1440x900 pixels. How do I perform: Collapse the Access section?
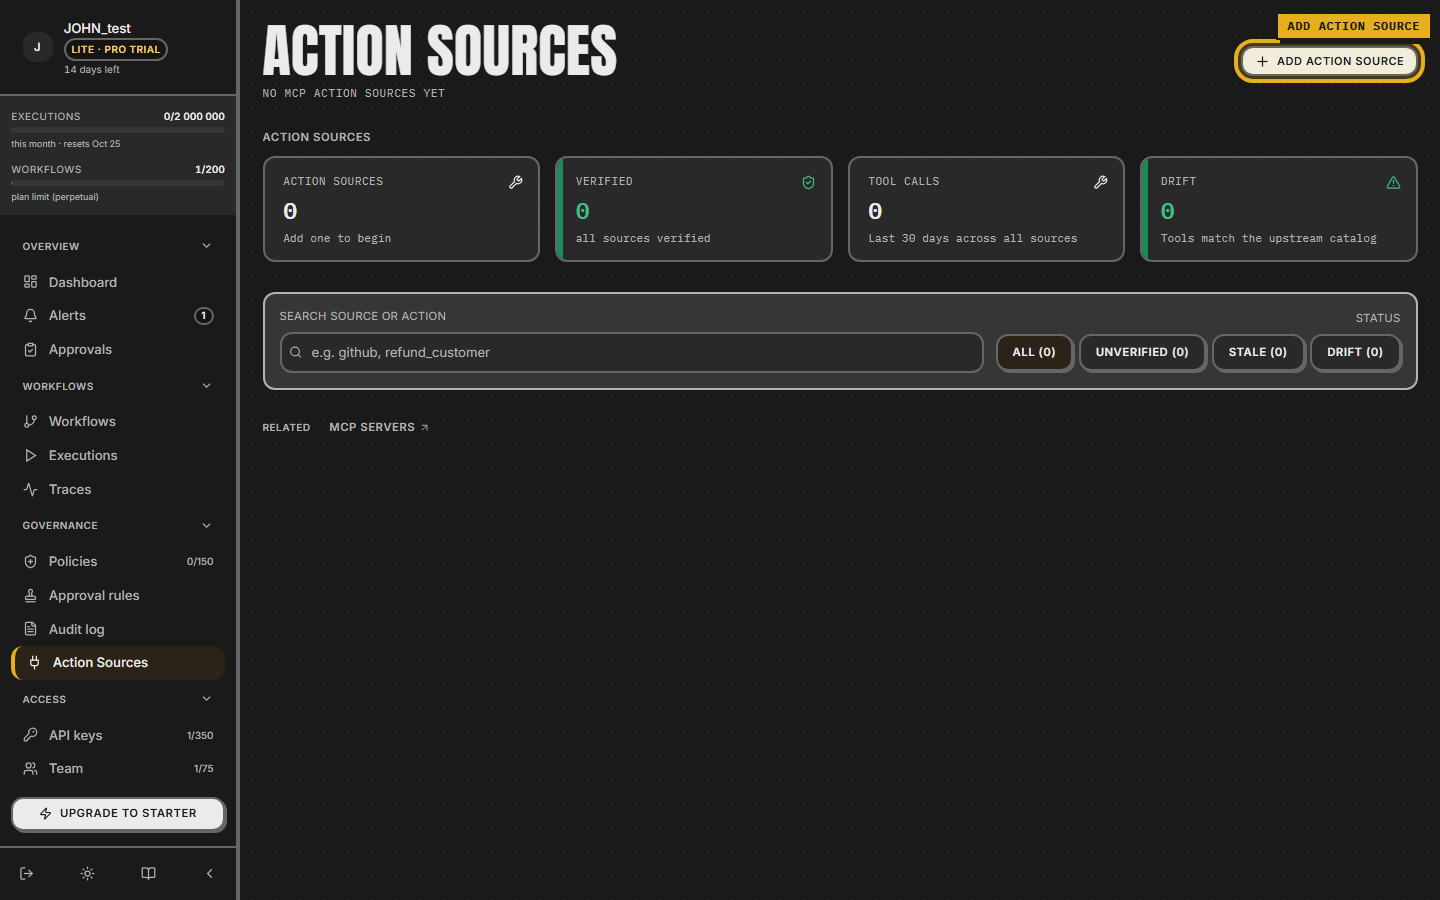[x=207, y=699]
